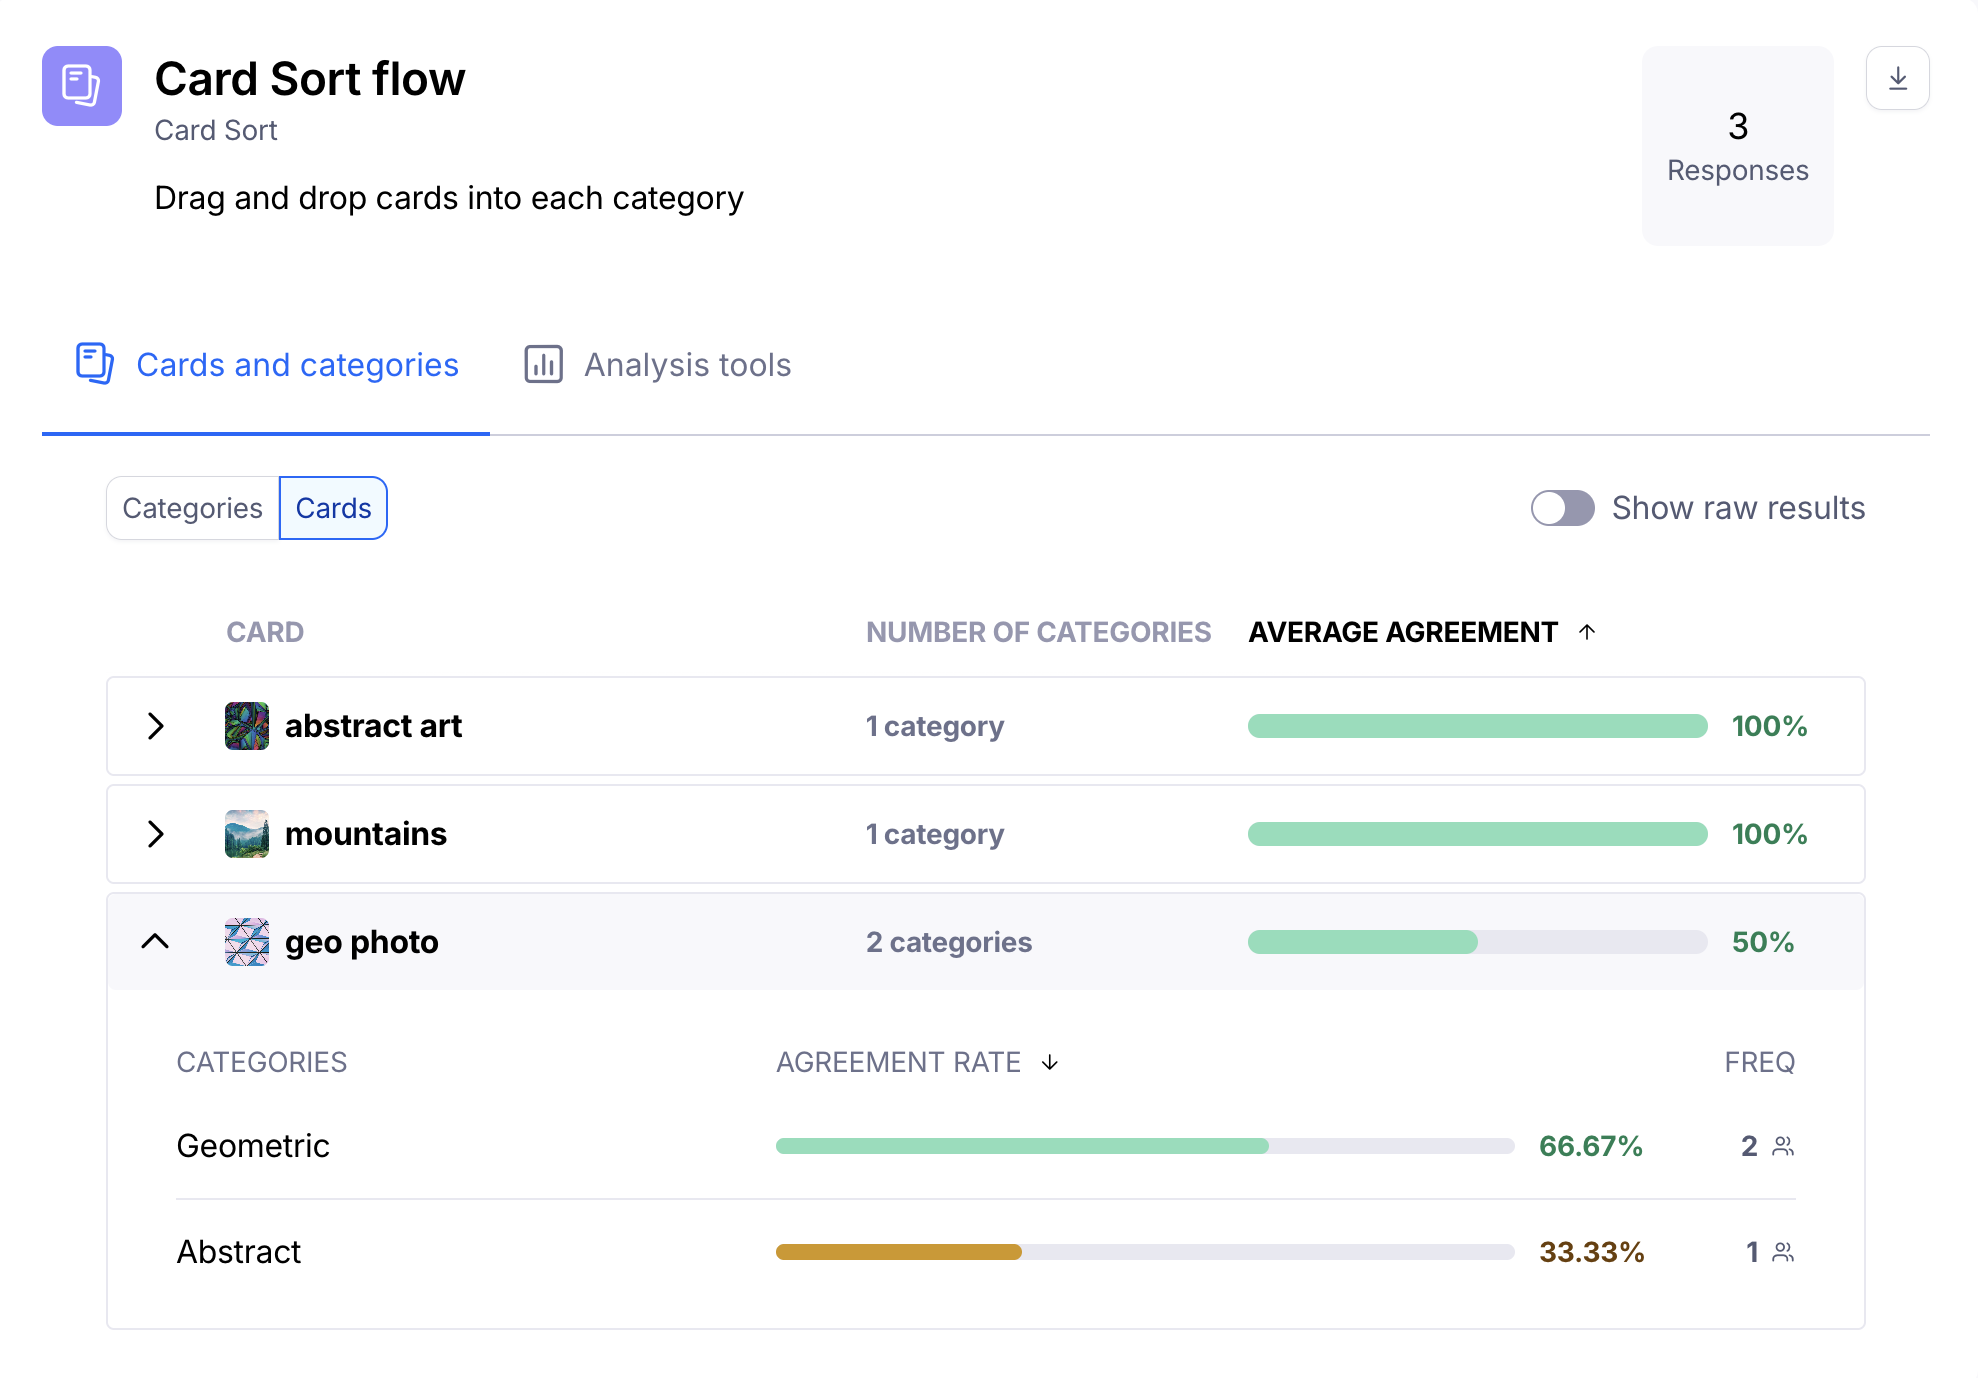Click the mountains card thumbnail
The width and height of the screenshot is (1978, 1378).
247,834
